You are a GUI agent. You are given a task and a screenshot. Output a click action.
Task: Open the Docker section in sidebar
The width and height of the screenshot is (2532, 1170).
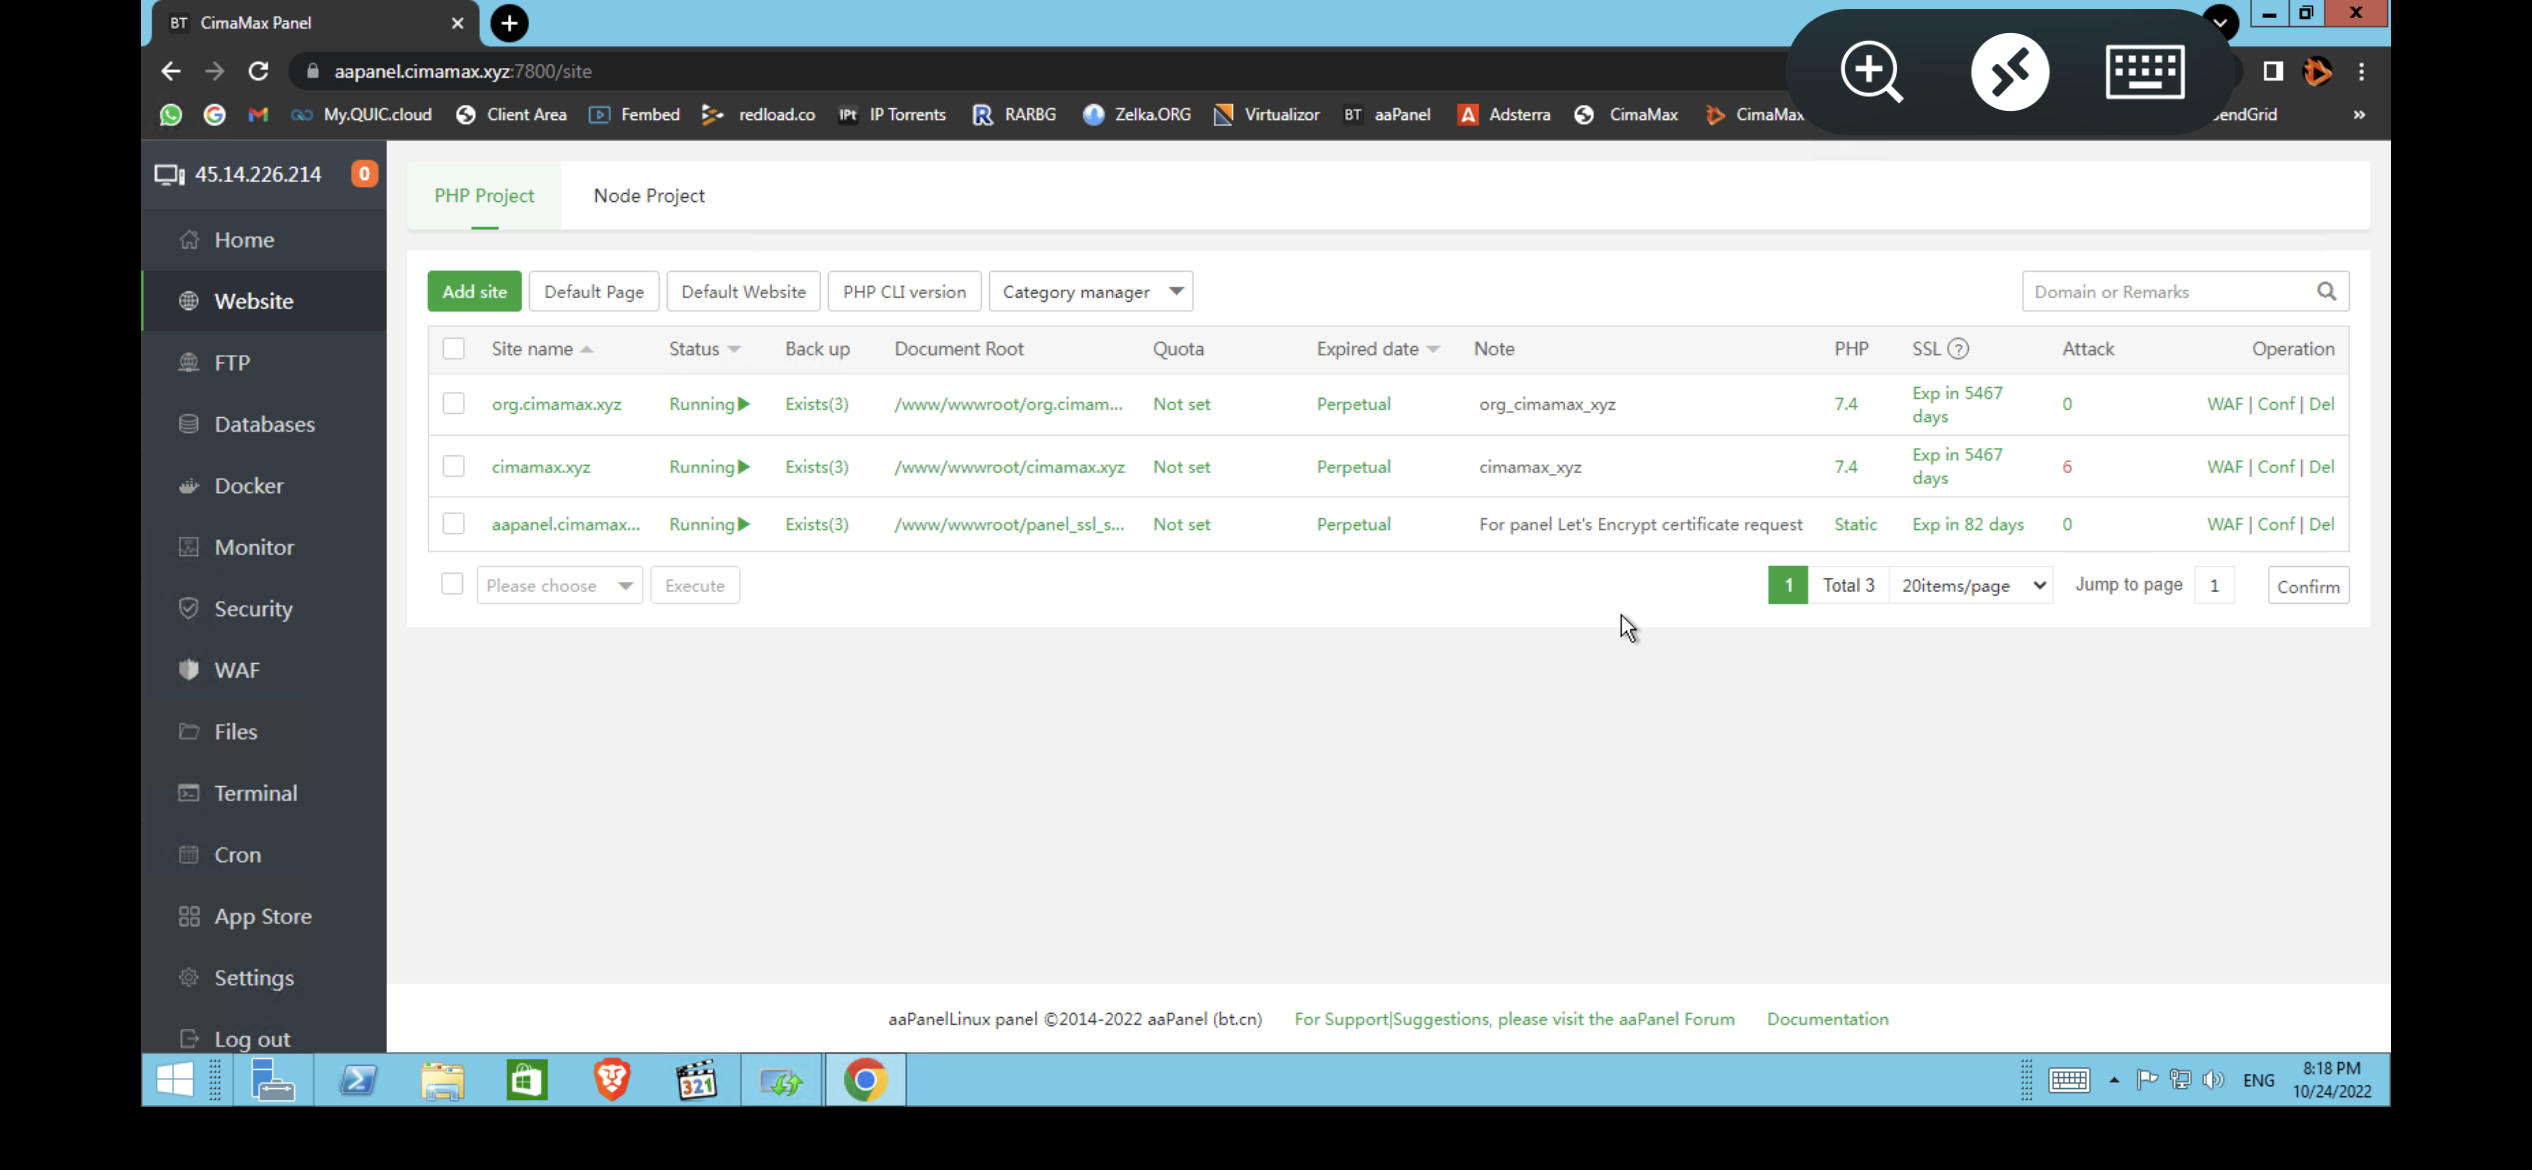(248, 485)
